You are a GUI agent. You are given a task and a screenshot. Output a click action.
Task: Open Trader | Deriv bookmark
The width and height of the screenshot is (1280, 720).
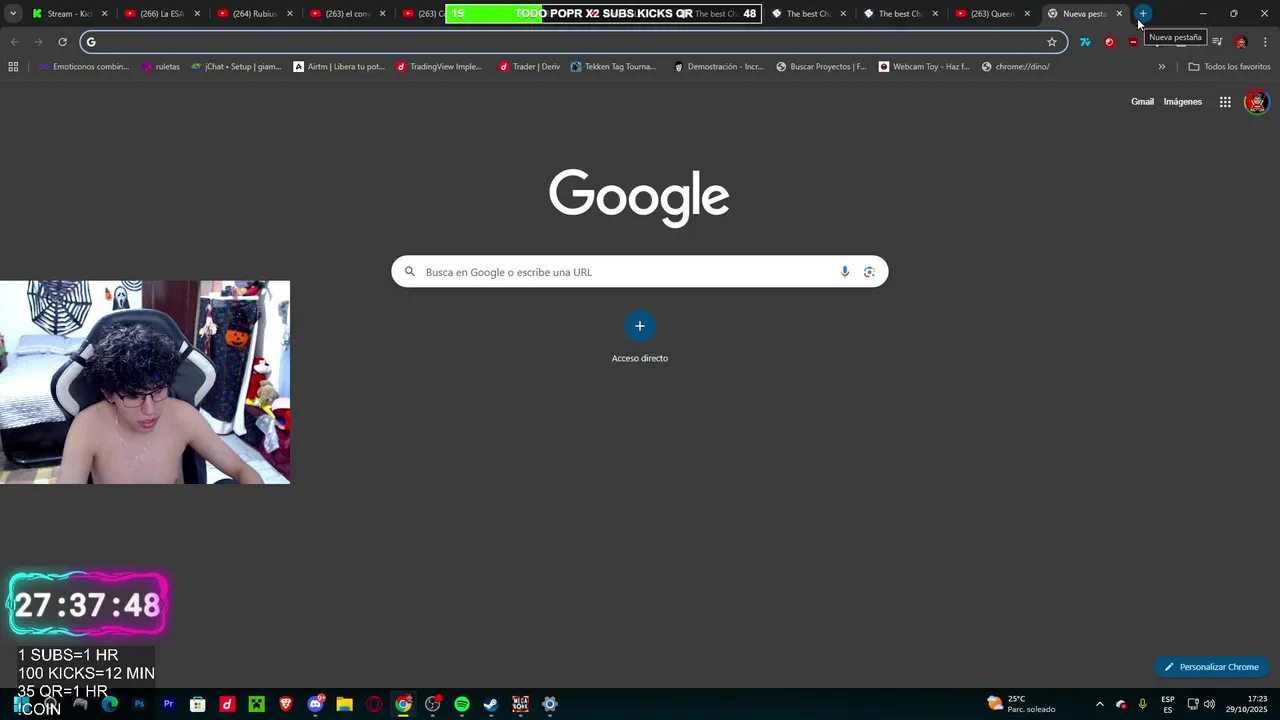(x=530, y=67)
